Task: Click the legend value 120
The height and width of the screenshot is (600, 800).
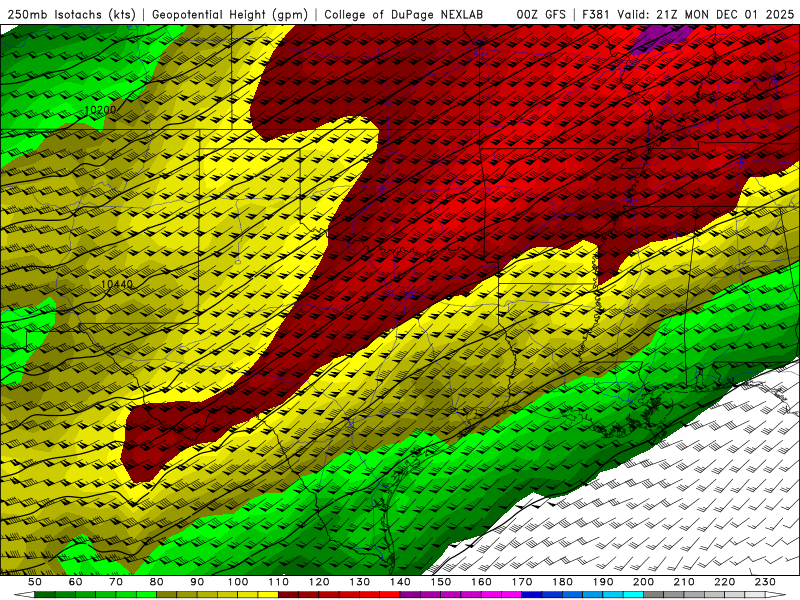Action: [319, 582]
